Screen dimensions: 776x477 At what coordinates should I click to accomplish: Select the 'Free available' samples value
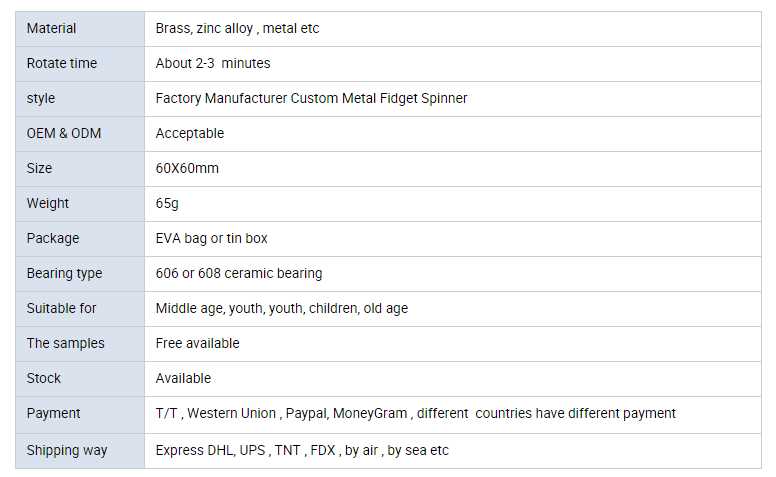click(x=198, y=343)
